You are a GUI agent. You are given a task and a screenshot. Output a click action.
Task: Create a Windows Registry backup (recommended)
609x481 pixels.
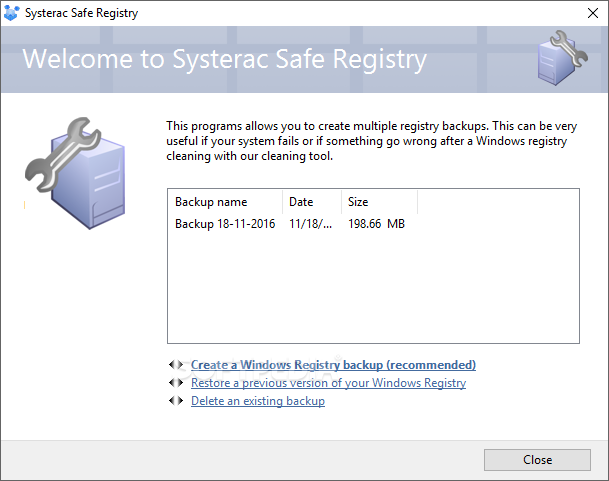point(333,365)
